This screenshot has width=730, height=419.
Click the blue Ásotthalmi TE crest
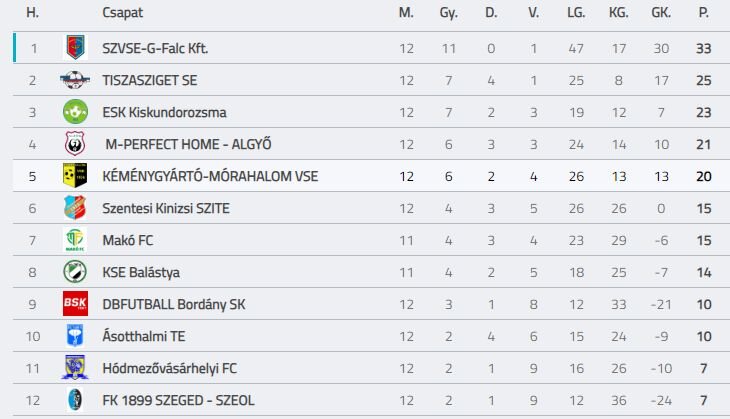(x=75, y=336)
